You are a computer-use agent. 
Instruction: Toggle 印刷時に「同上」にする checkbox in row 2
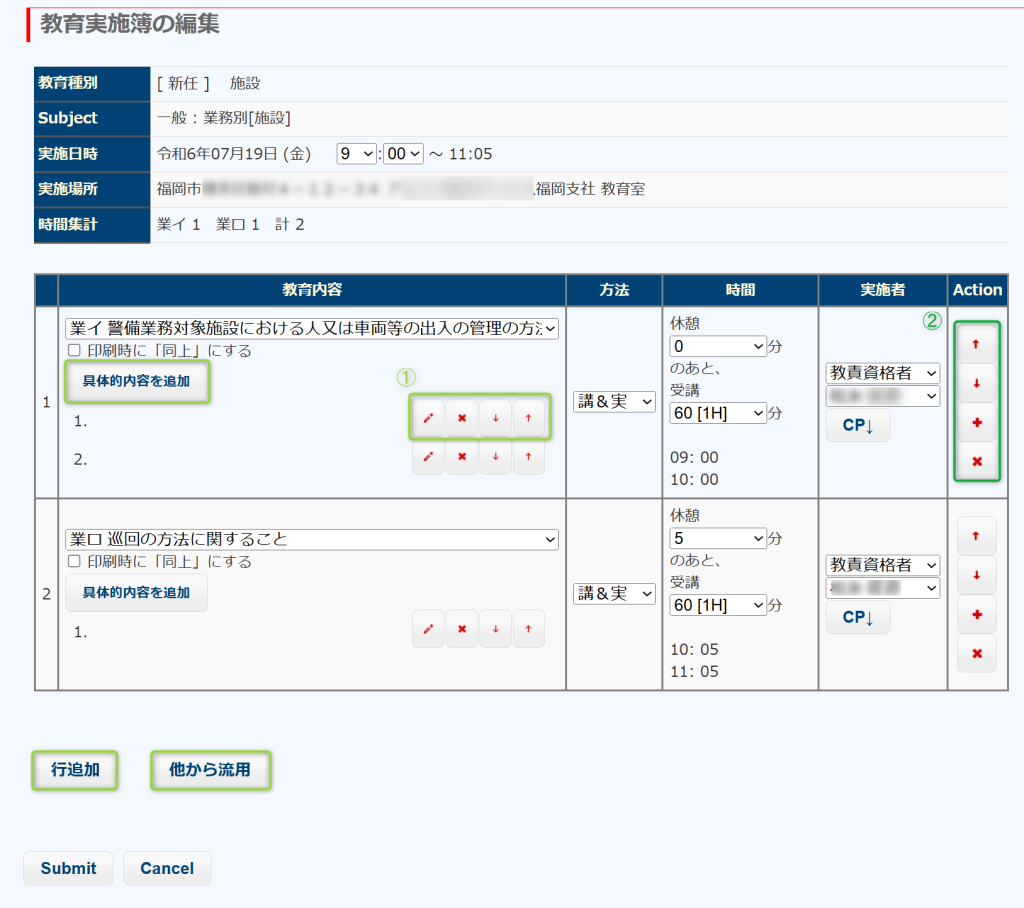coord(73,562)
